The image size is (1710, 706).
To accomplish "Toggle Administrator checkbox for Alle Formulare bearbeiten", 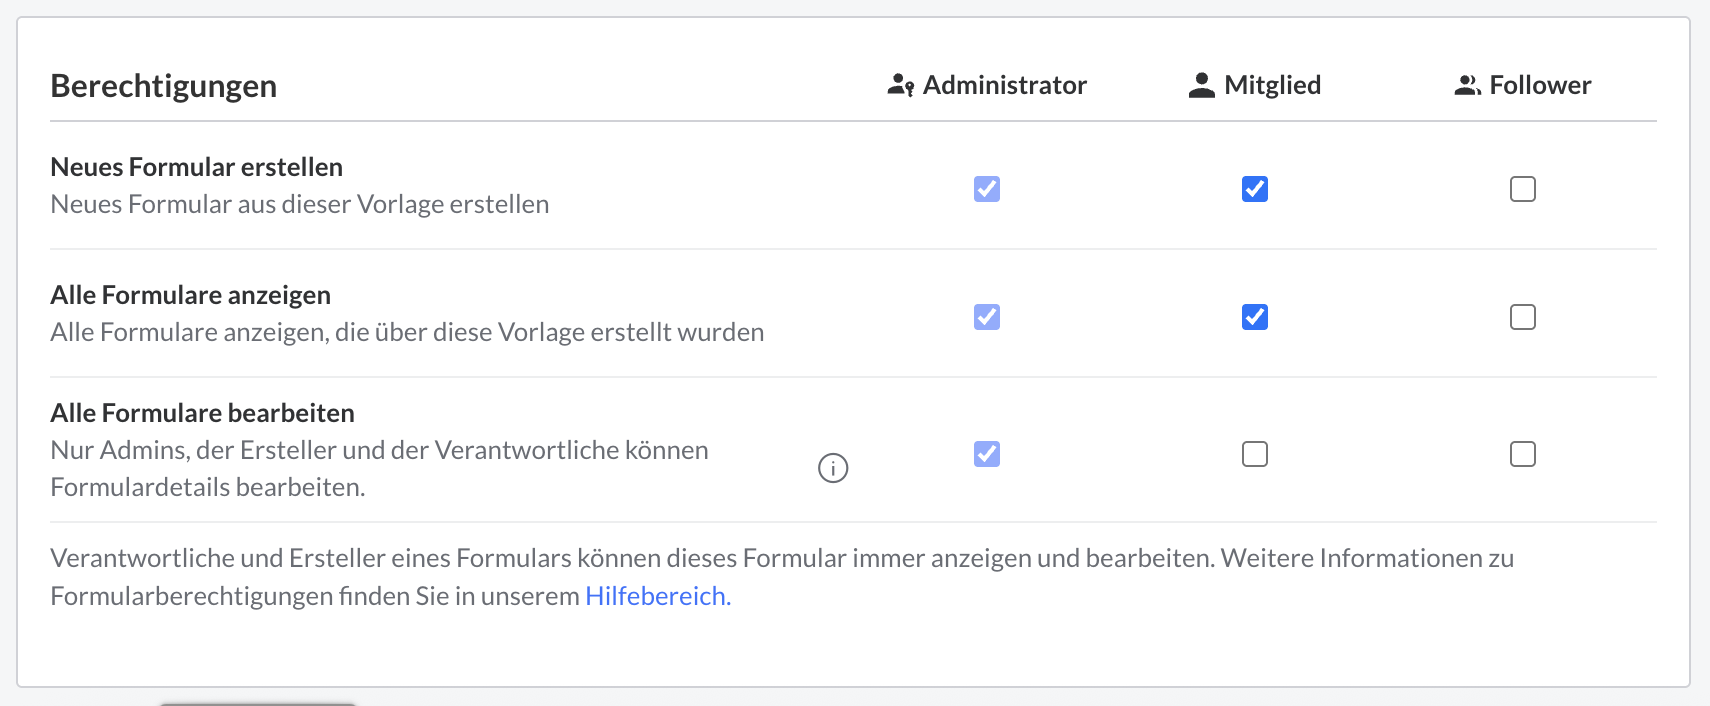I will pyautogui.click(x=987, y=454).
